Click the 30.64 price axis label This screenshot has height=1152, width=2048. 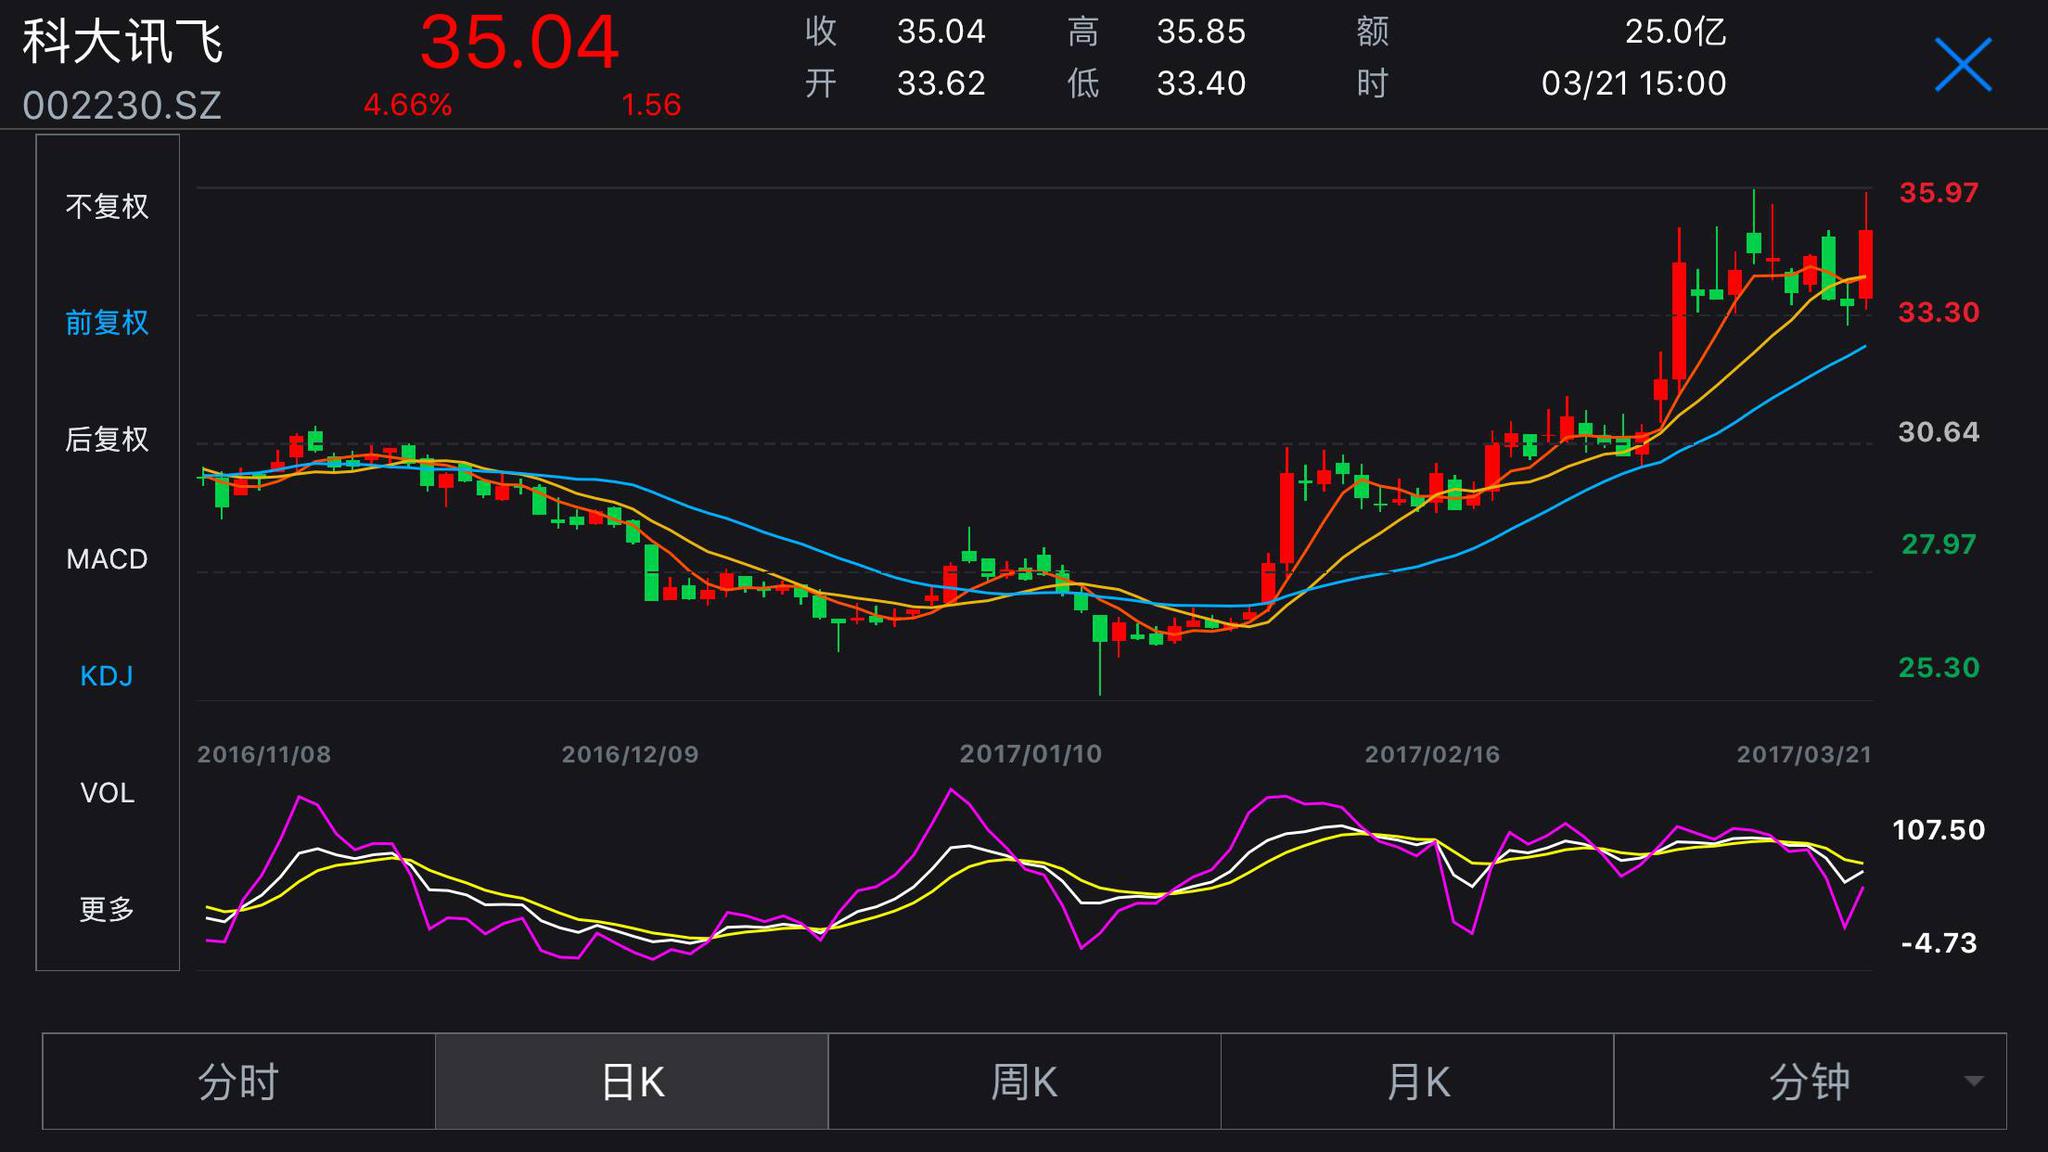pos(1938,432)
